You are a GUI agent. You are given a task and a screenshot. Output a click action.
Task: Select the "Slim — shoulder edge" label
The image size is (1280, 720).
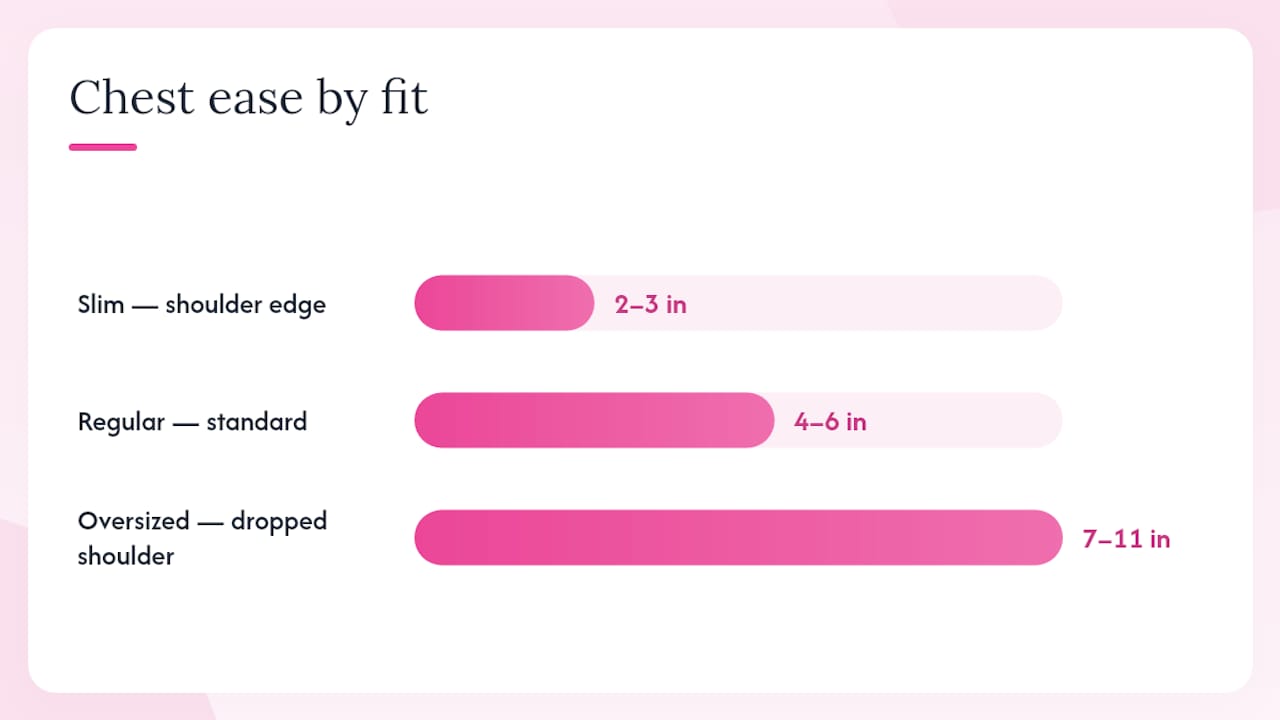(202, 304)
